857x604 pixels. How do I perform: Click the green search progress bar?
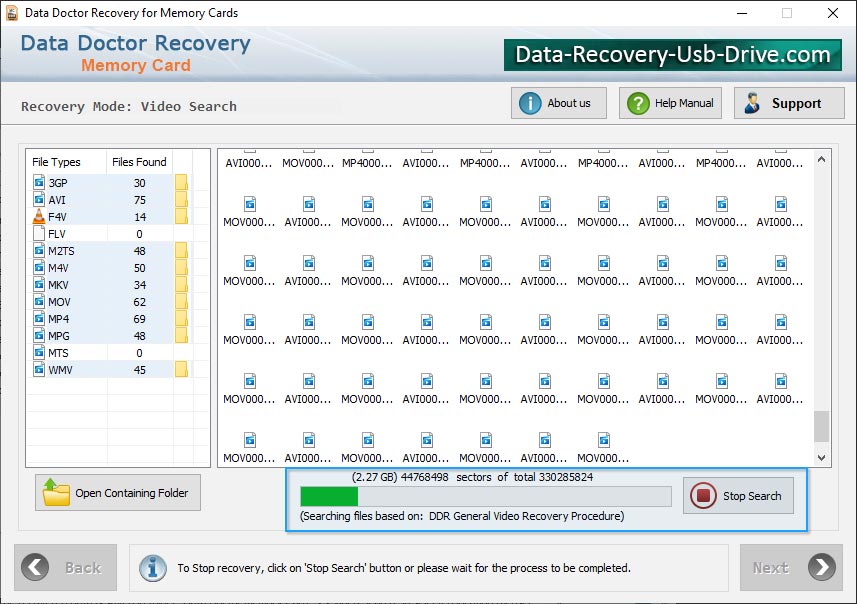[486, 496]
